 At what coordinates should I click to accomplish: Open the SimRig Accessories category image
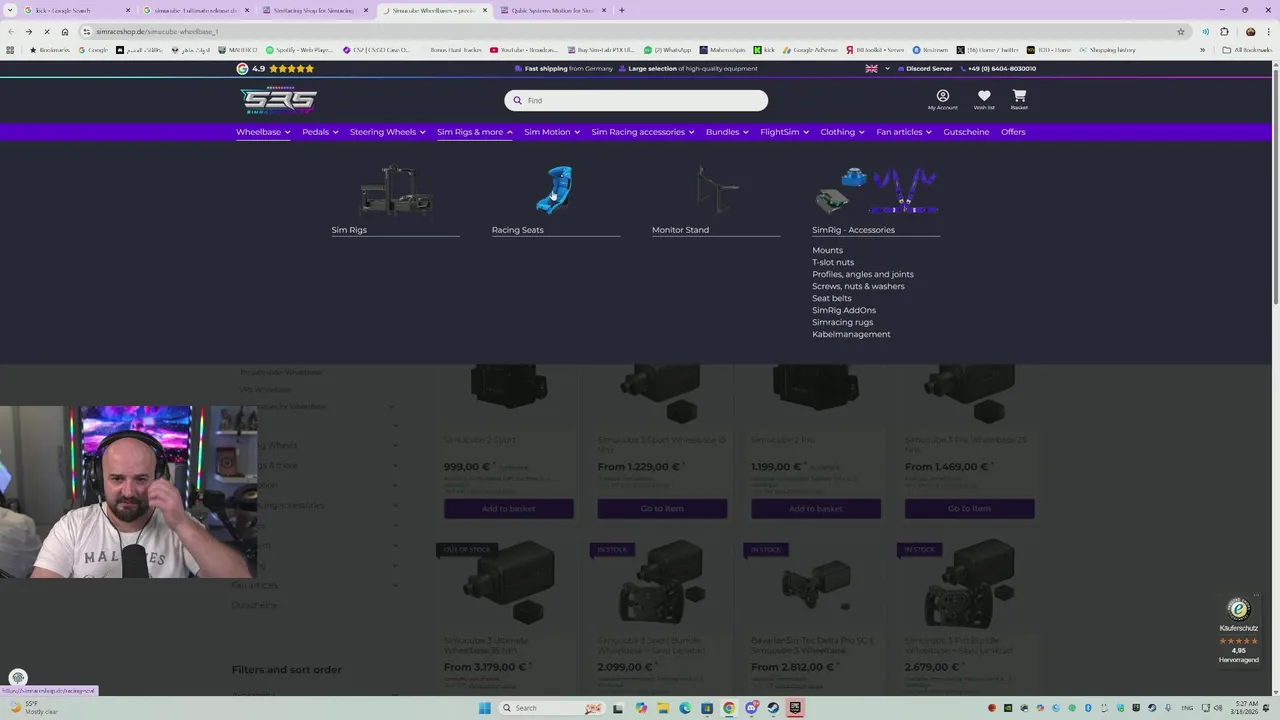876,190
